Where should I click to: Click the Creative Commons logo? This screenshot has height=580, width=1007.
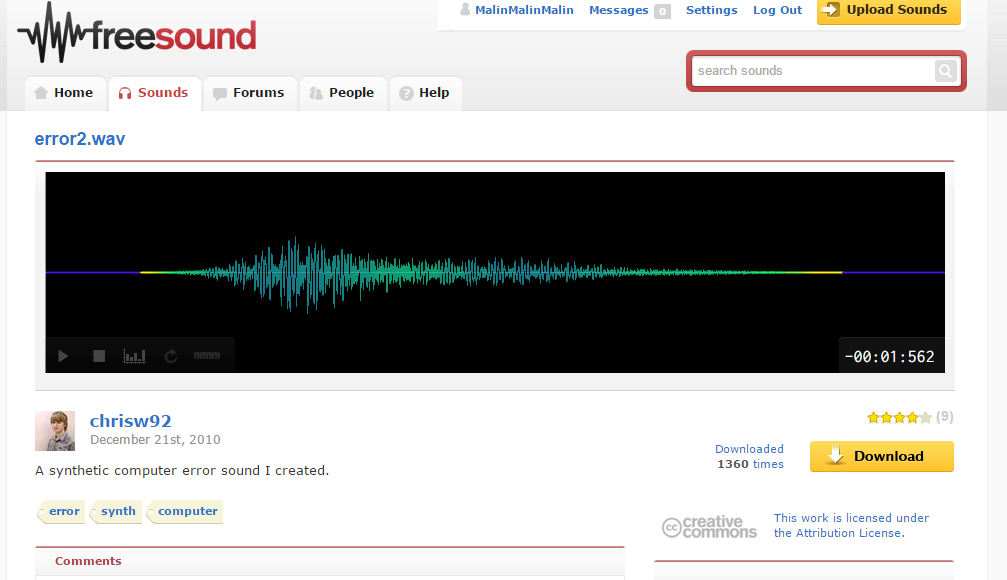point(709,526)
